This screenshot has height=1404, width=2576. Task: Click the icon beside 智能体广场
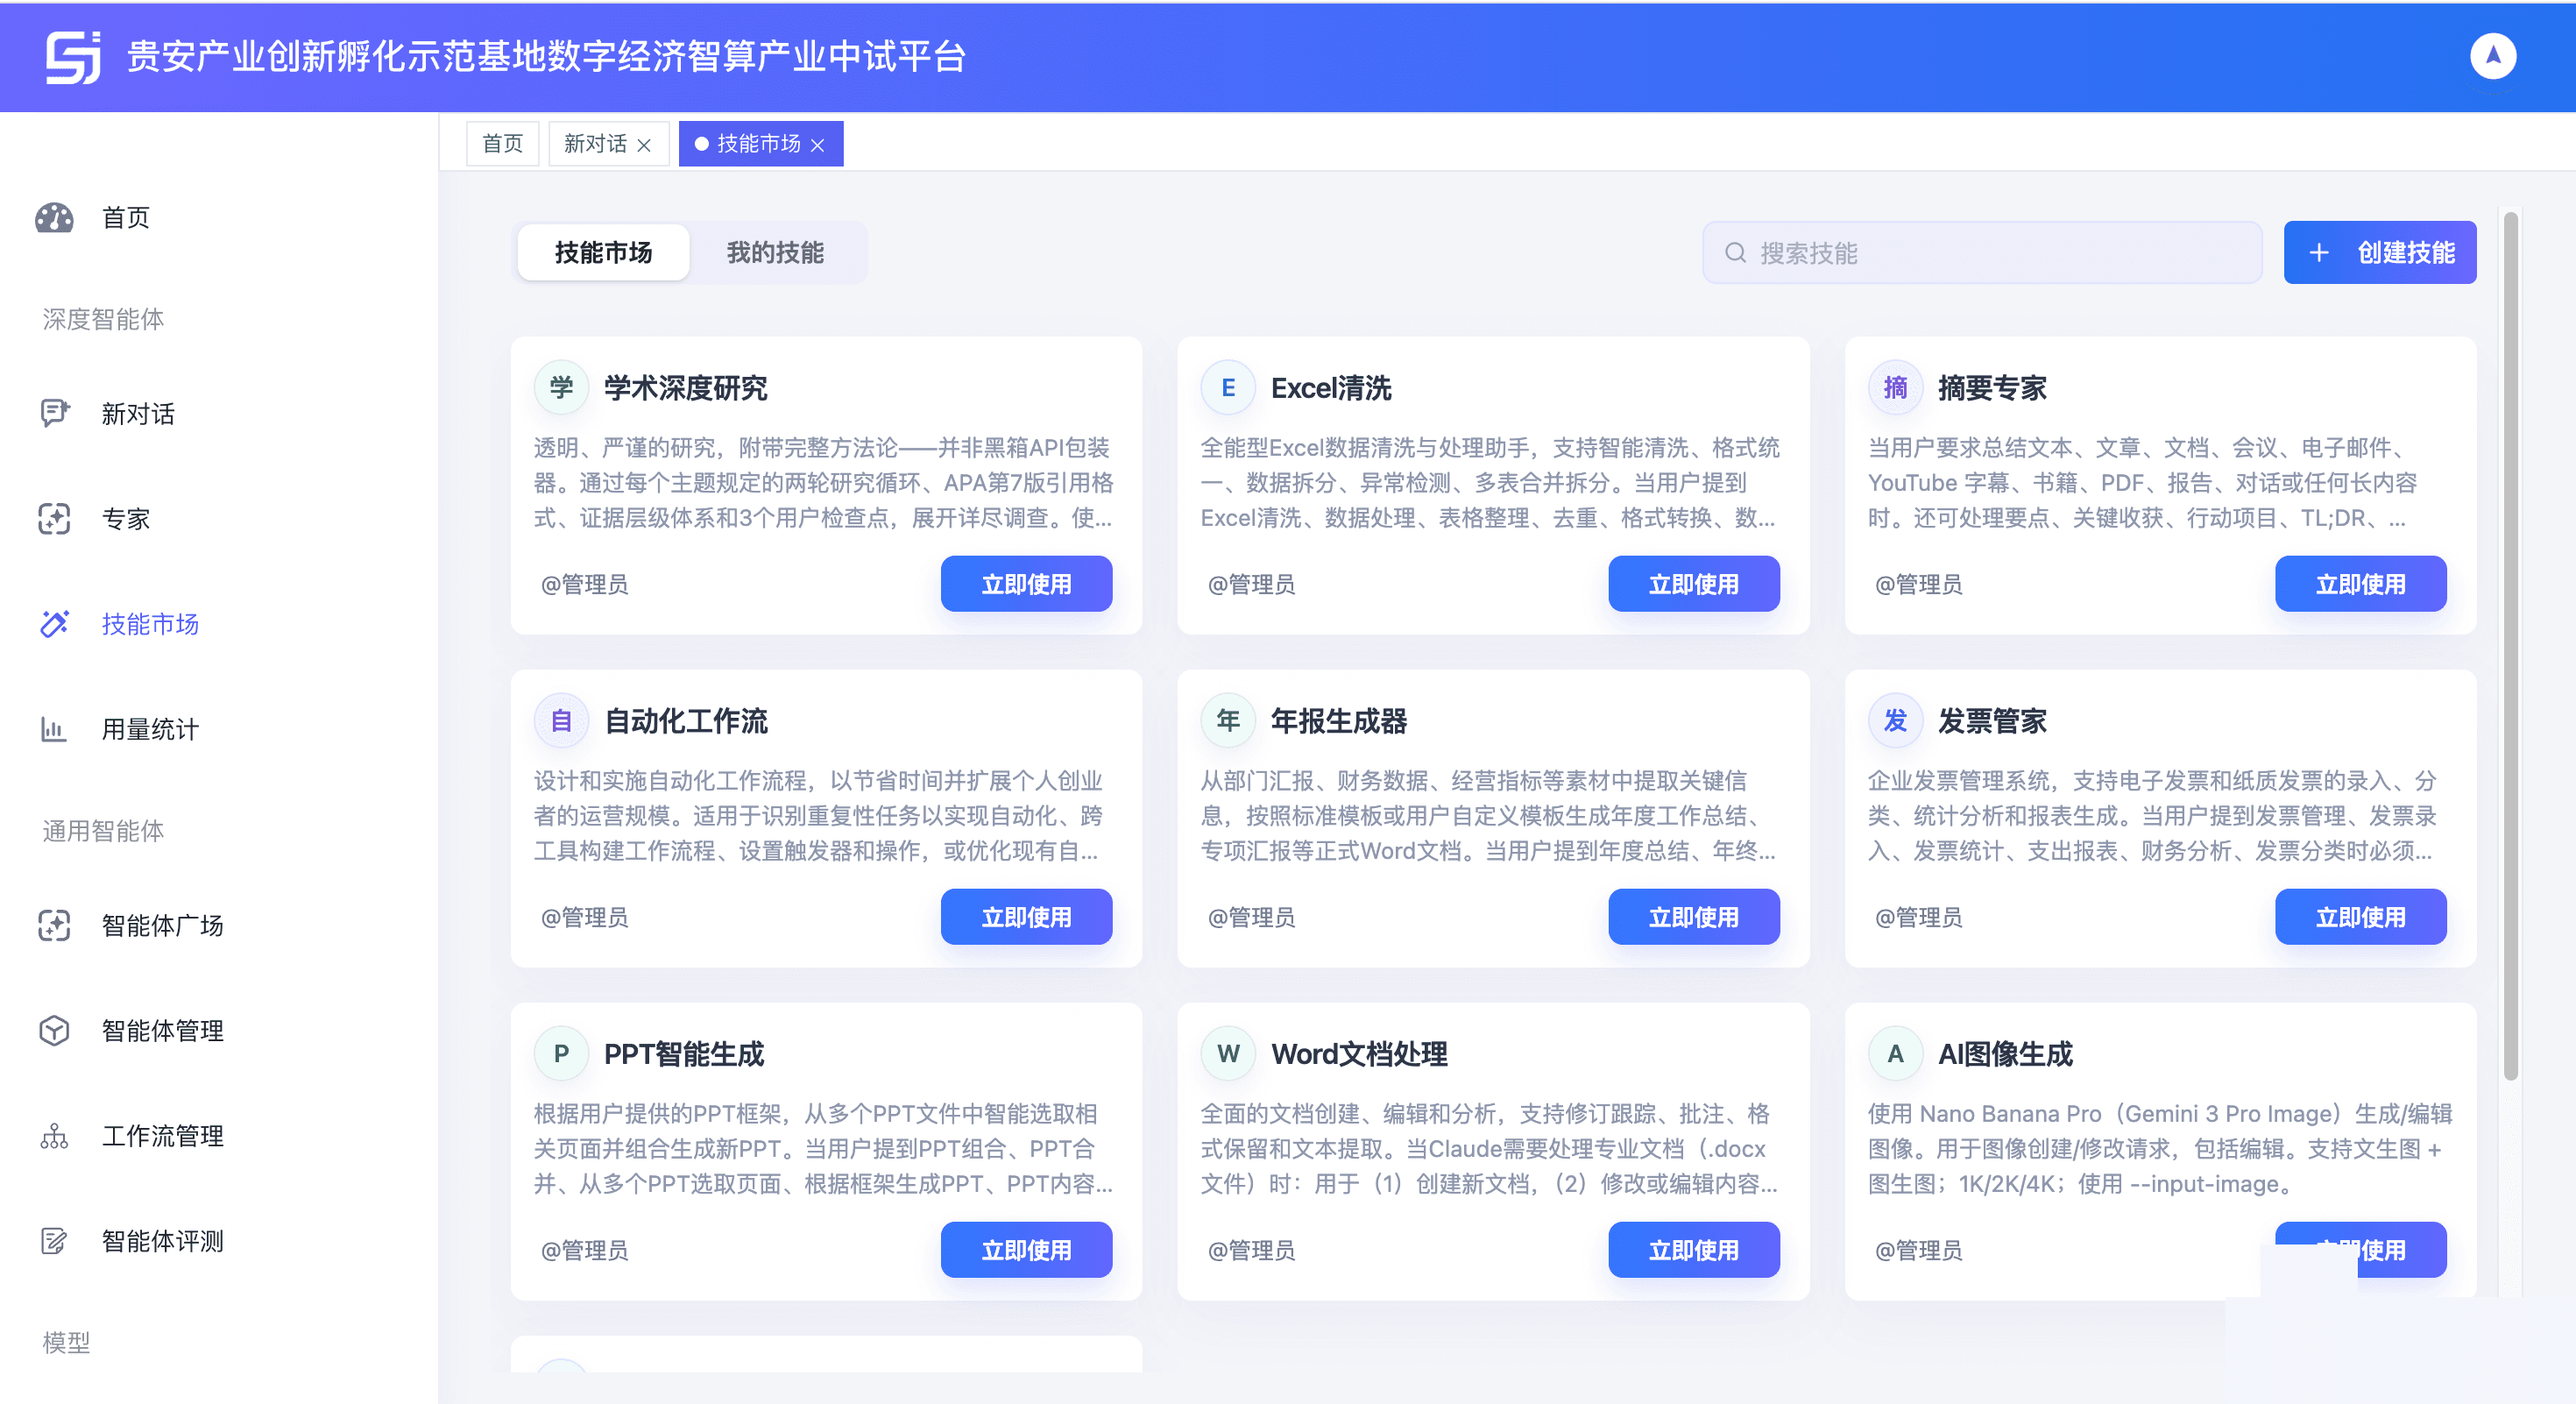point(54,925)
